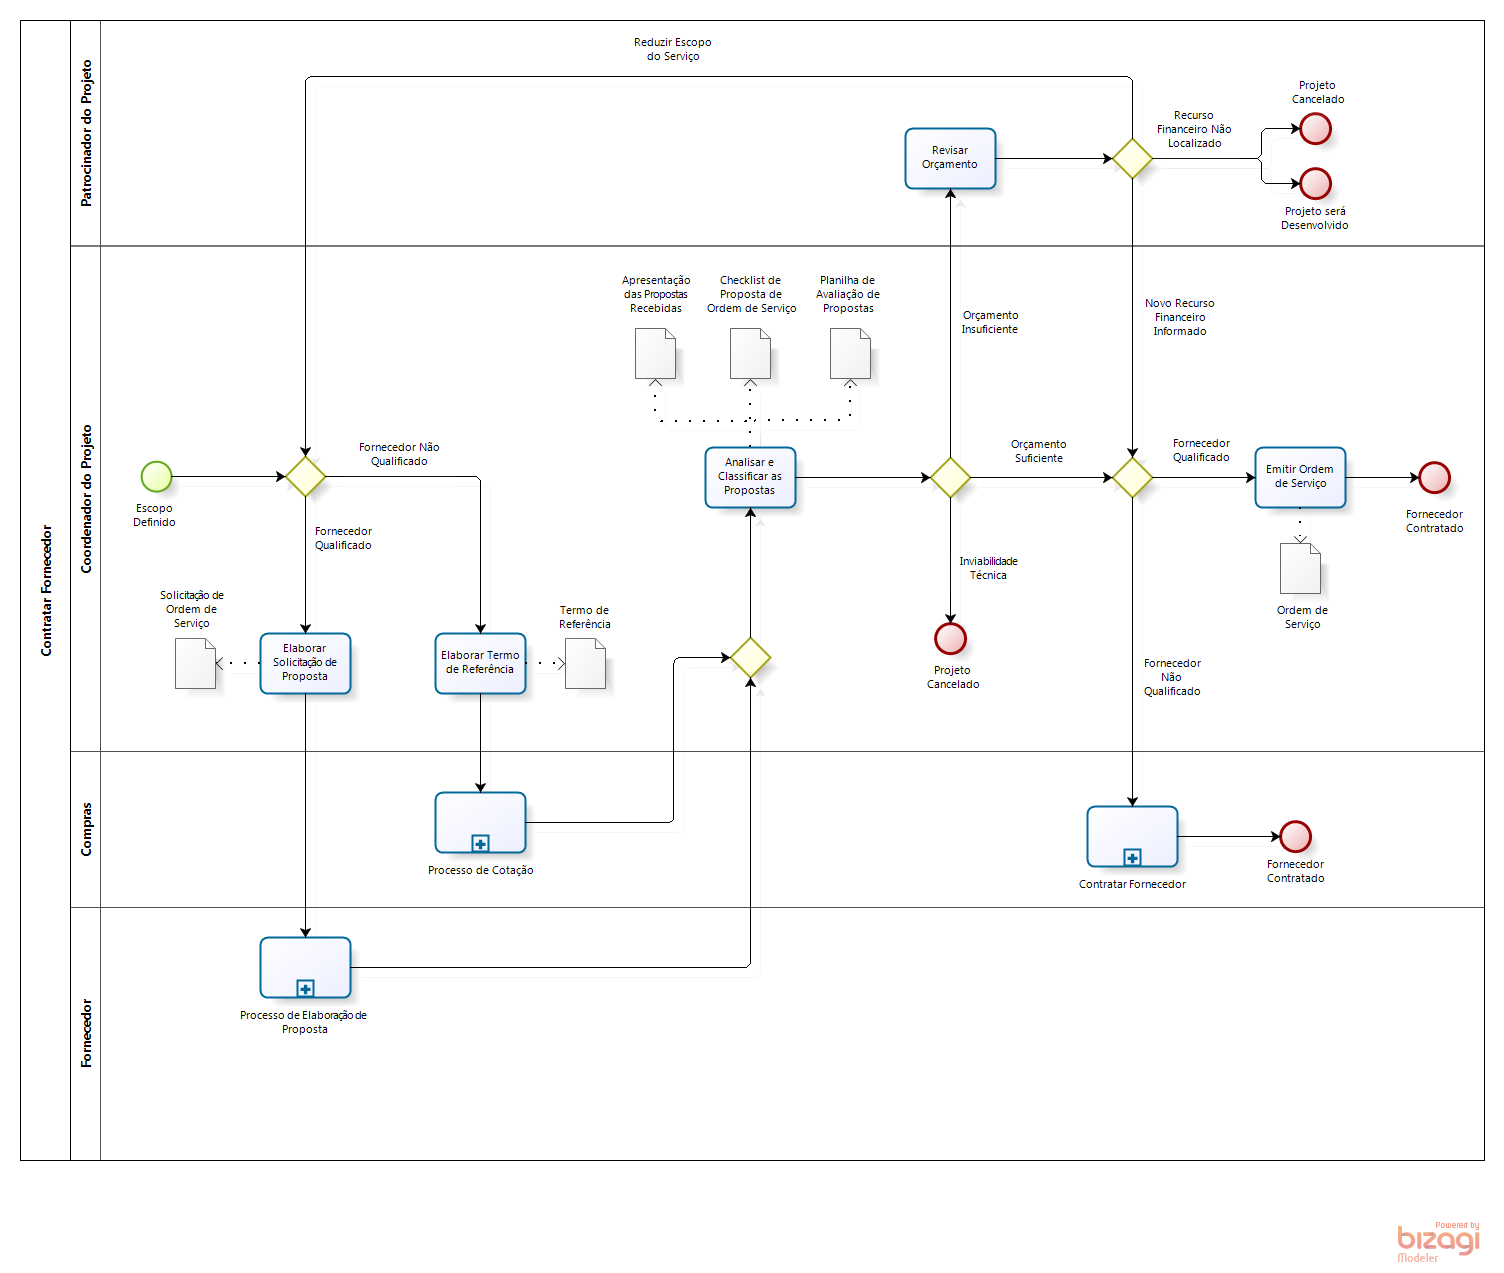Click the Emitir Ordem de Serviço task
This screenshot has width=1504, height=1273.
click(x=1300, y=477)
